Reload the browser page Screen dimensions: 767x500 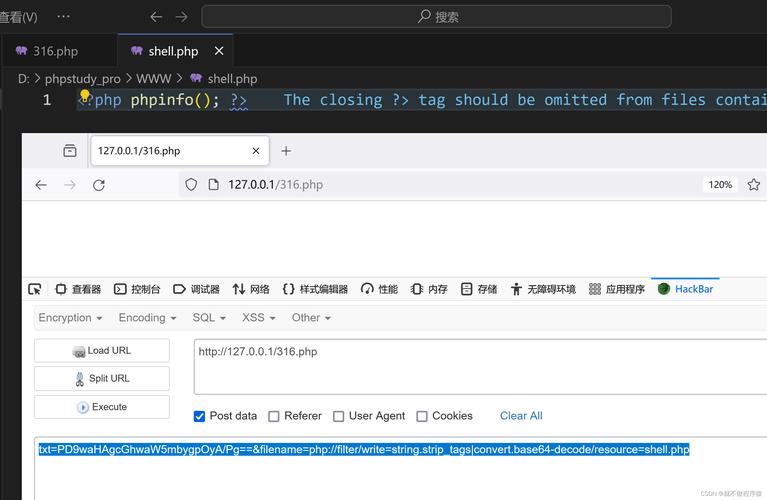point(99,185)
